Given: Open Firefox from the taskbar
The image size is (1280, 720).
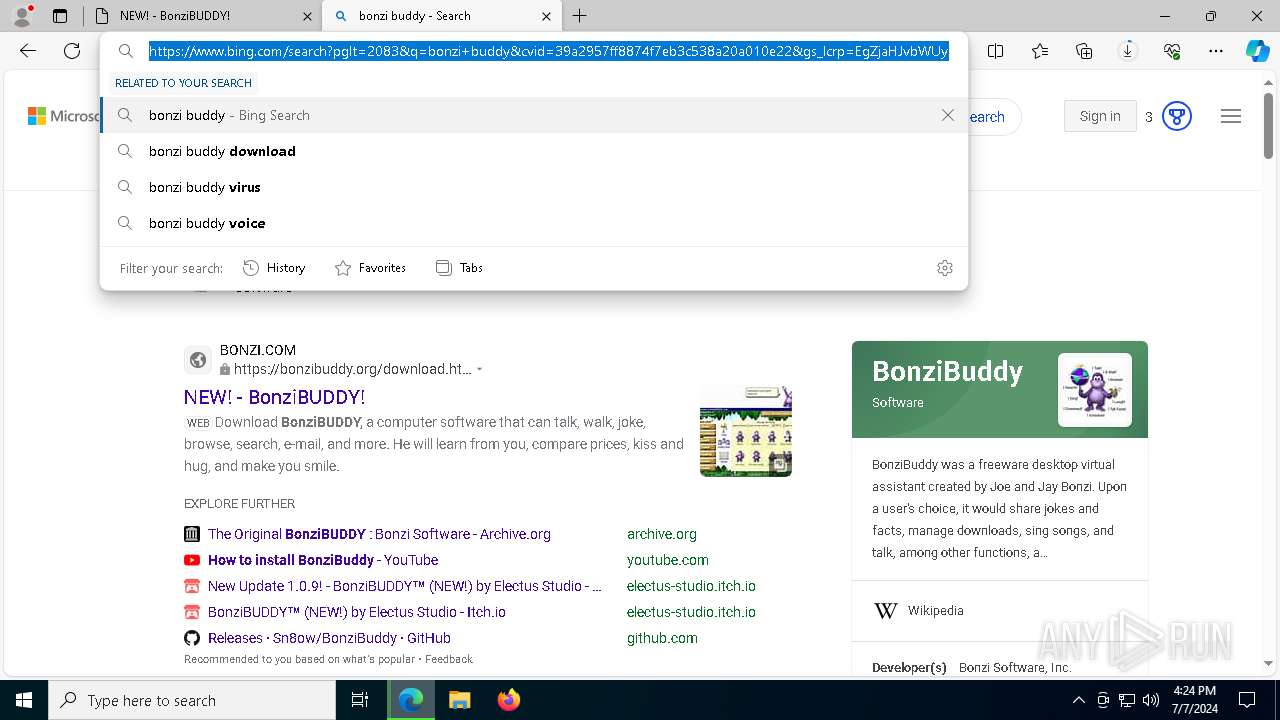Looking at the screenshot, I should (x=508, y=700).
